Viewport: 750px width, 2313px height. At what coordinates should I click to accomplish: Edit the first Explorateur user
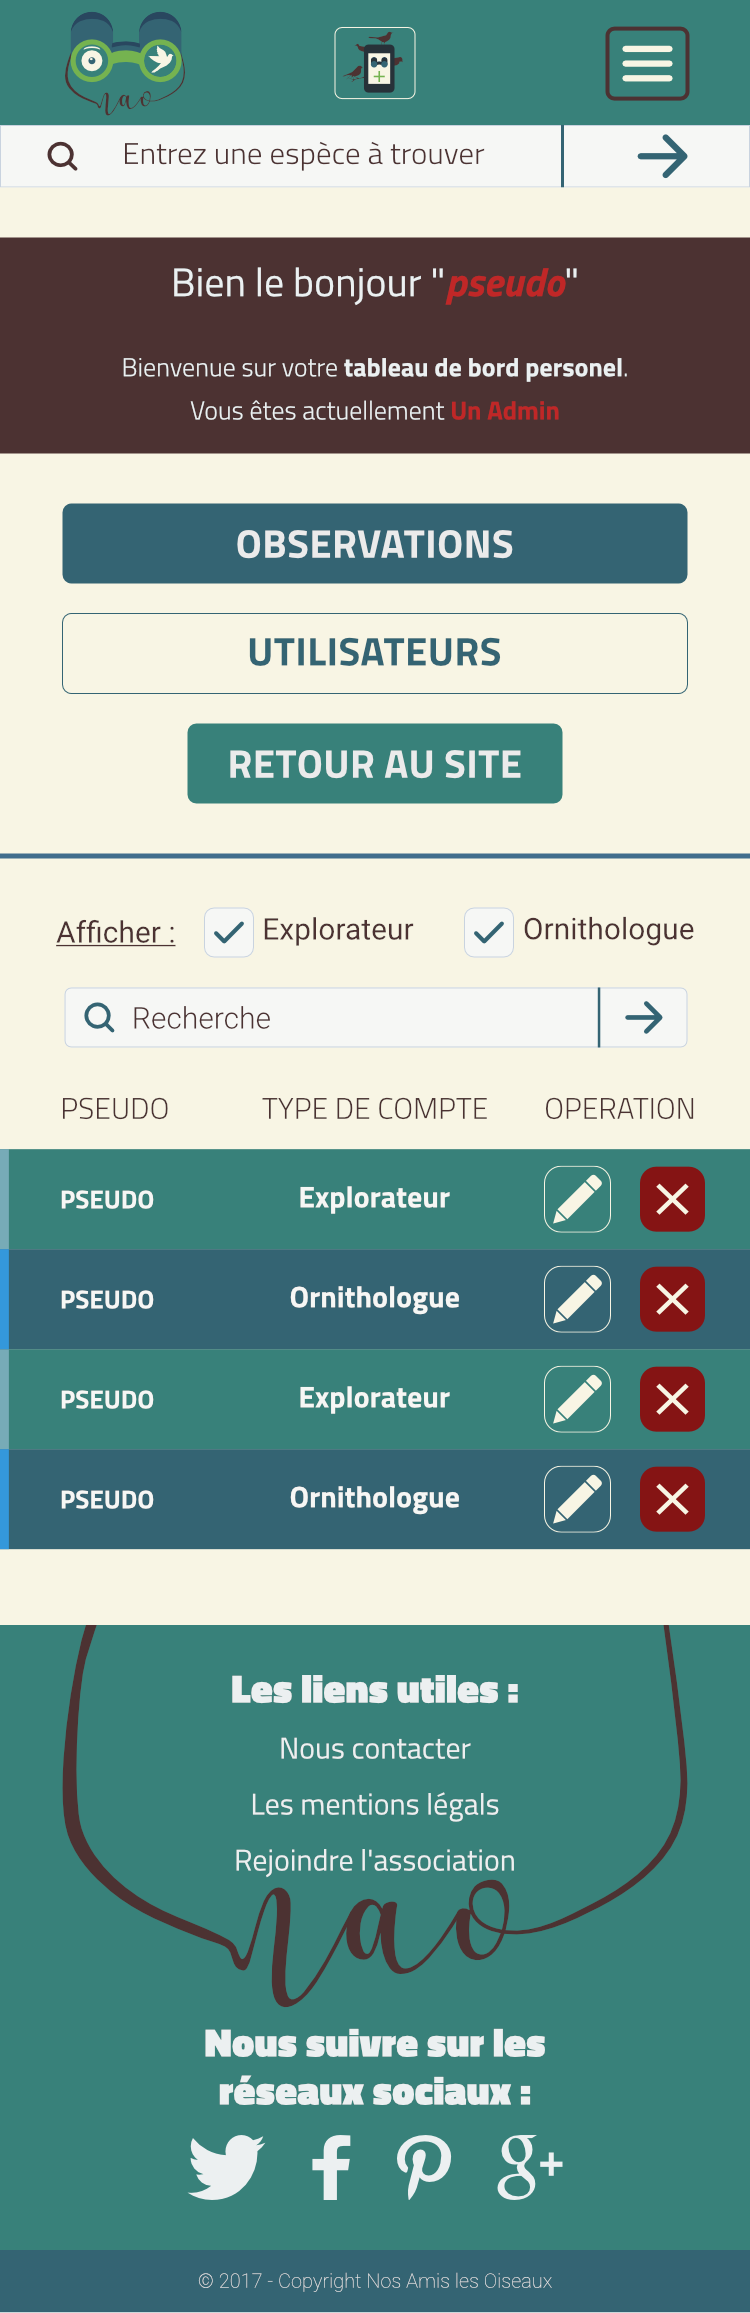[577, 1199]
